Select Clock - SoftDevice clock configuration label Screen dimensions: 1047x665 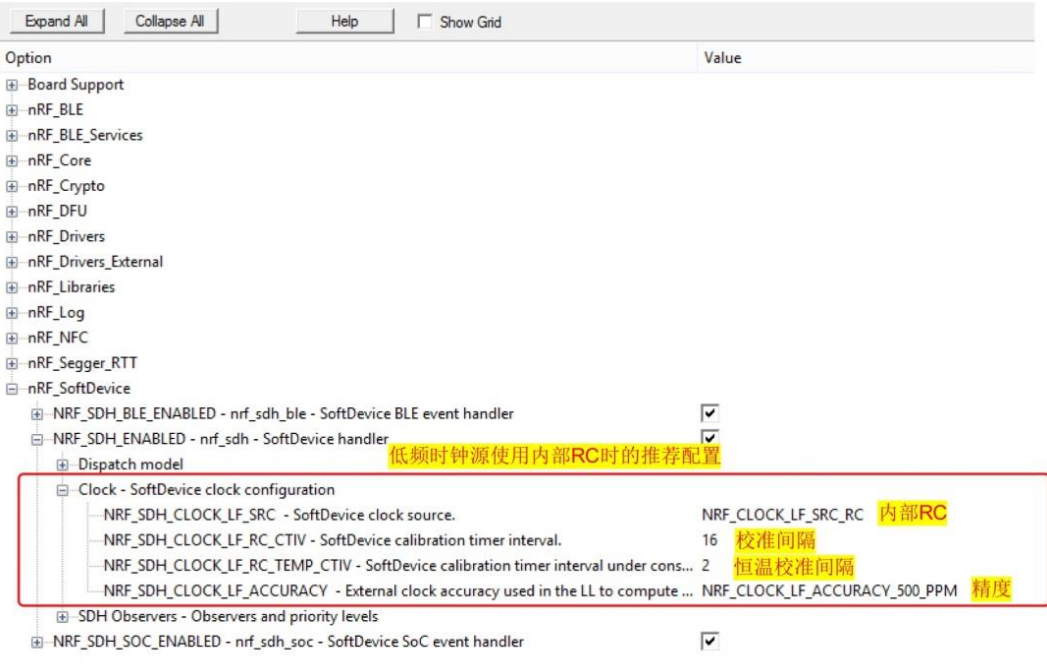[x=206, y=489]
